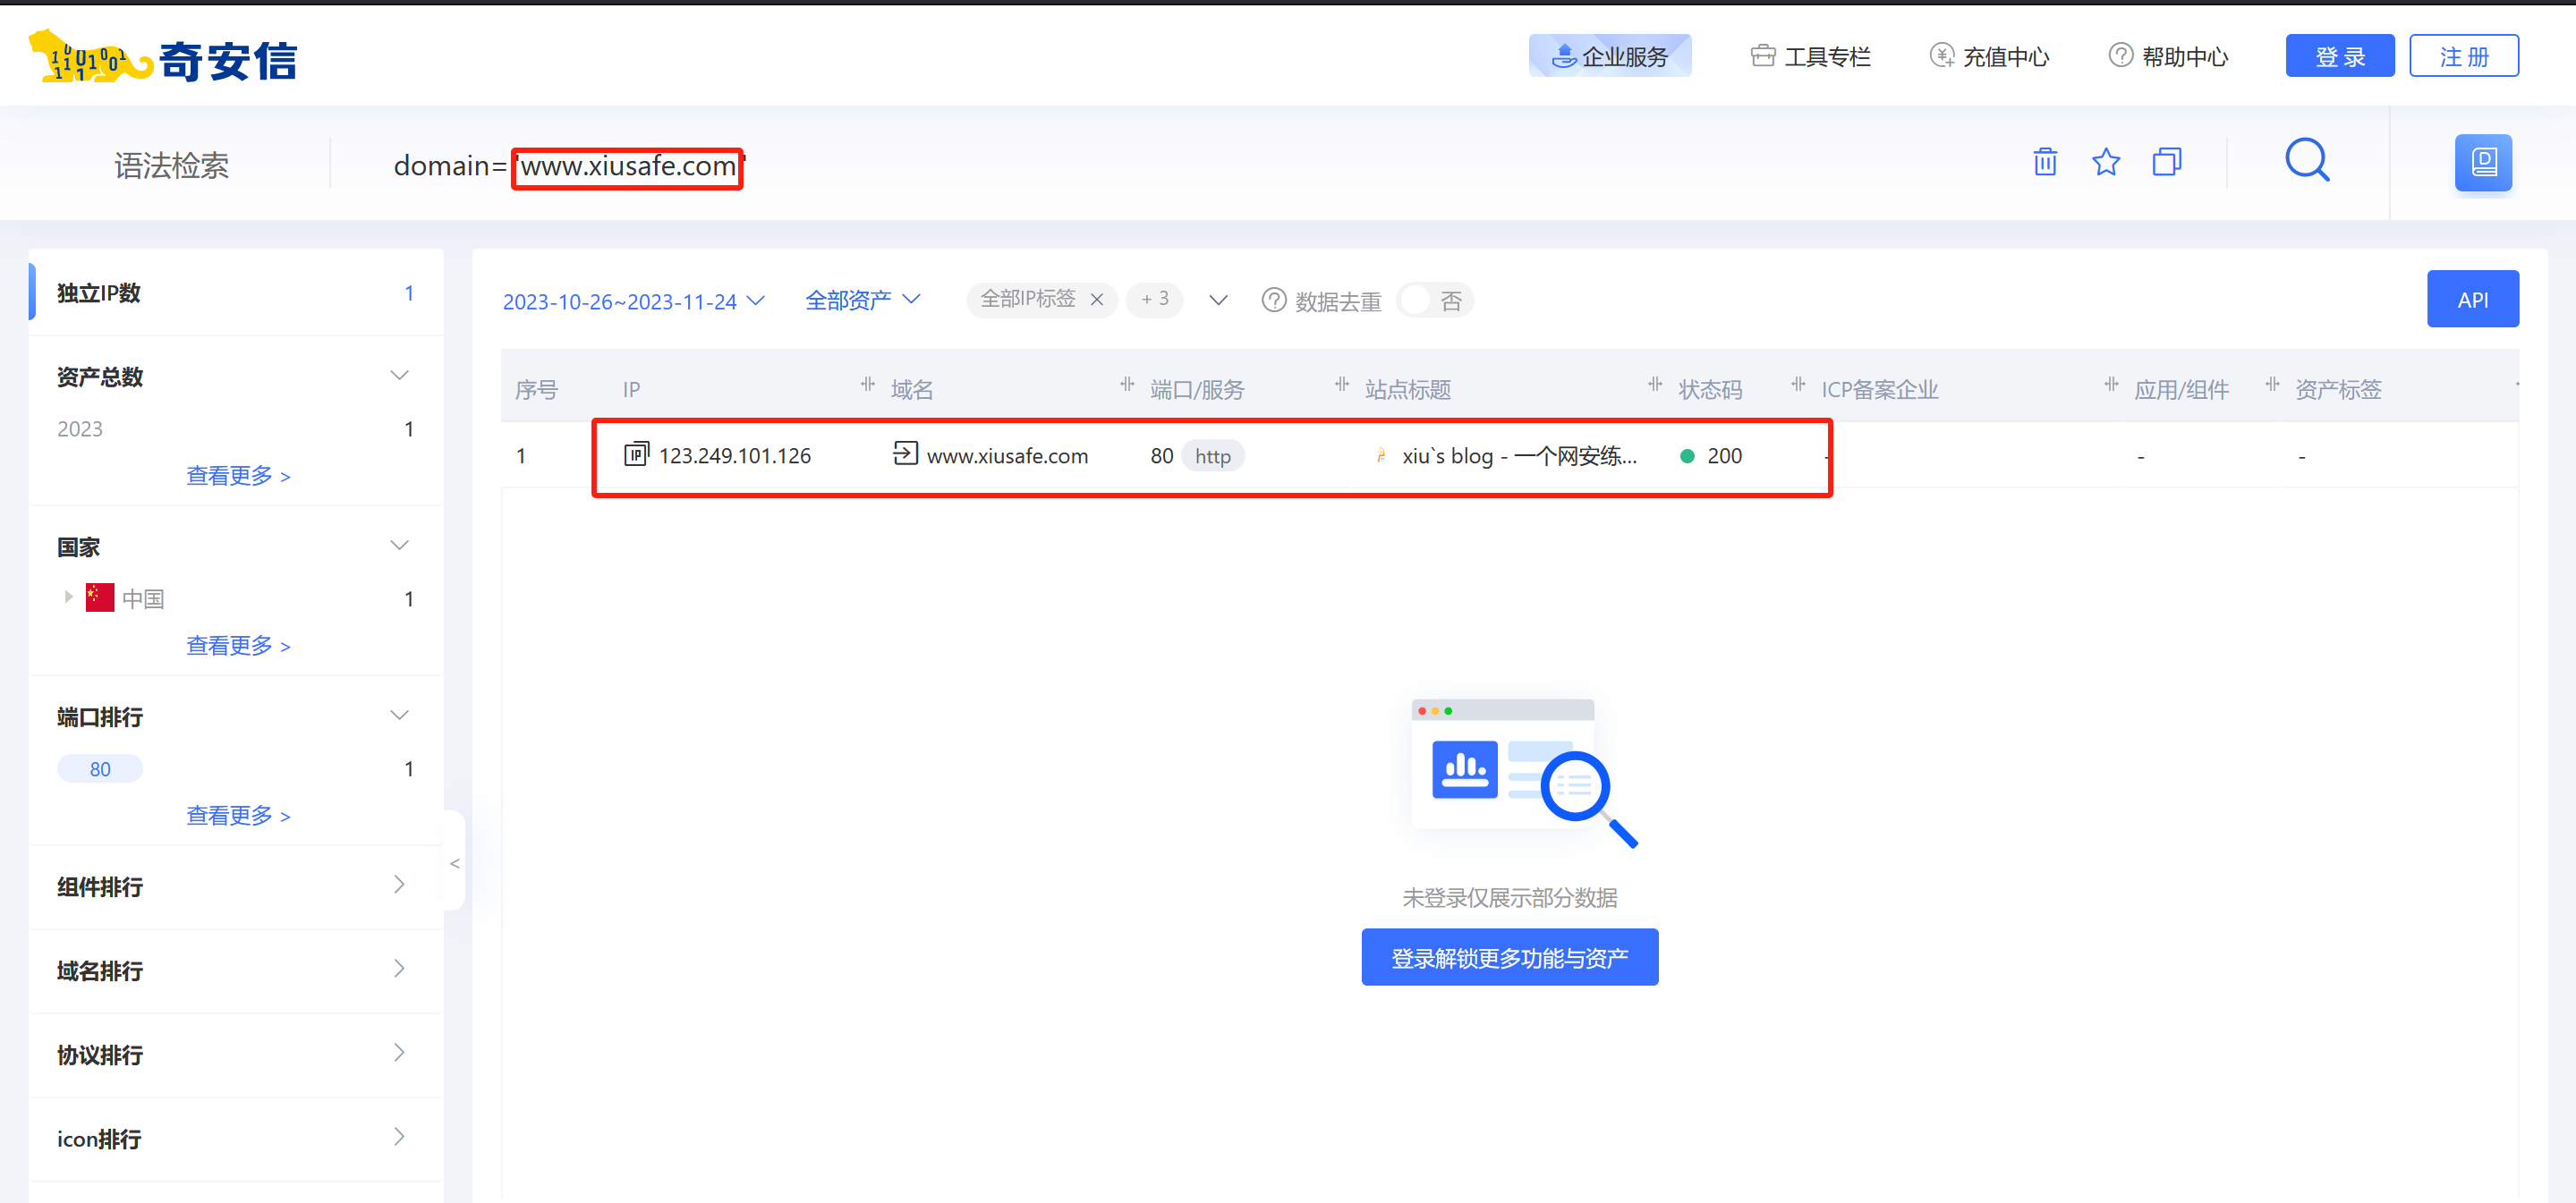Select the port 80 filter pill
The image size is (2576, 1203).
[100, 769]
